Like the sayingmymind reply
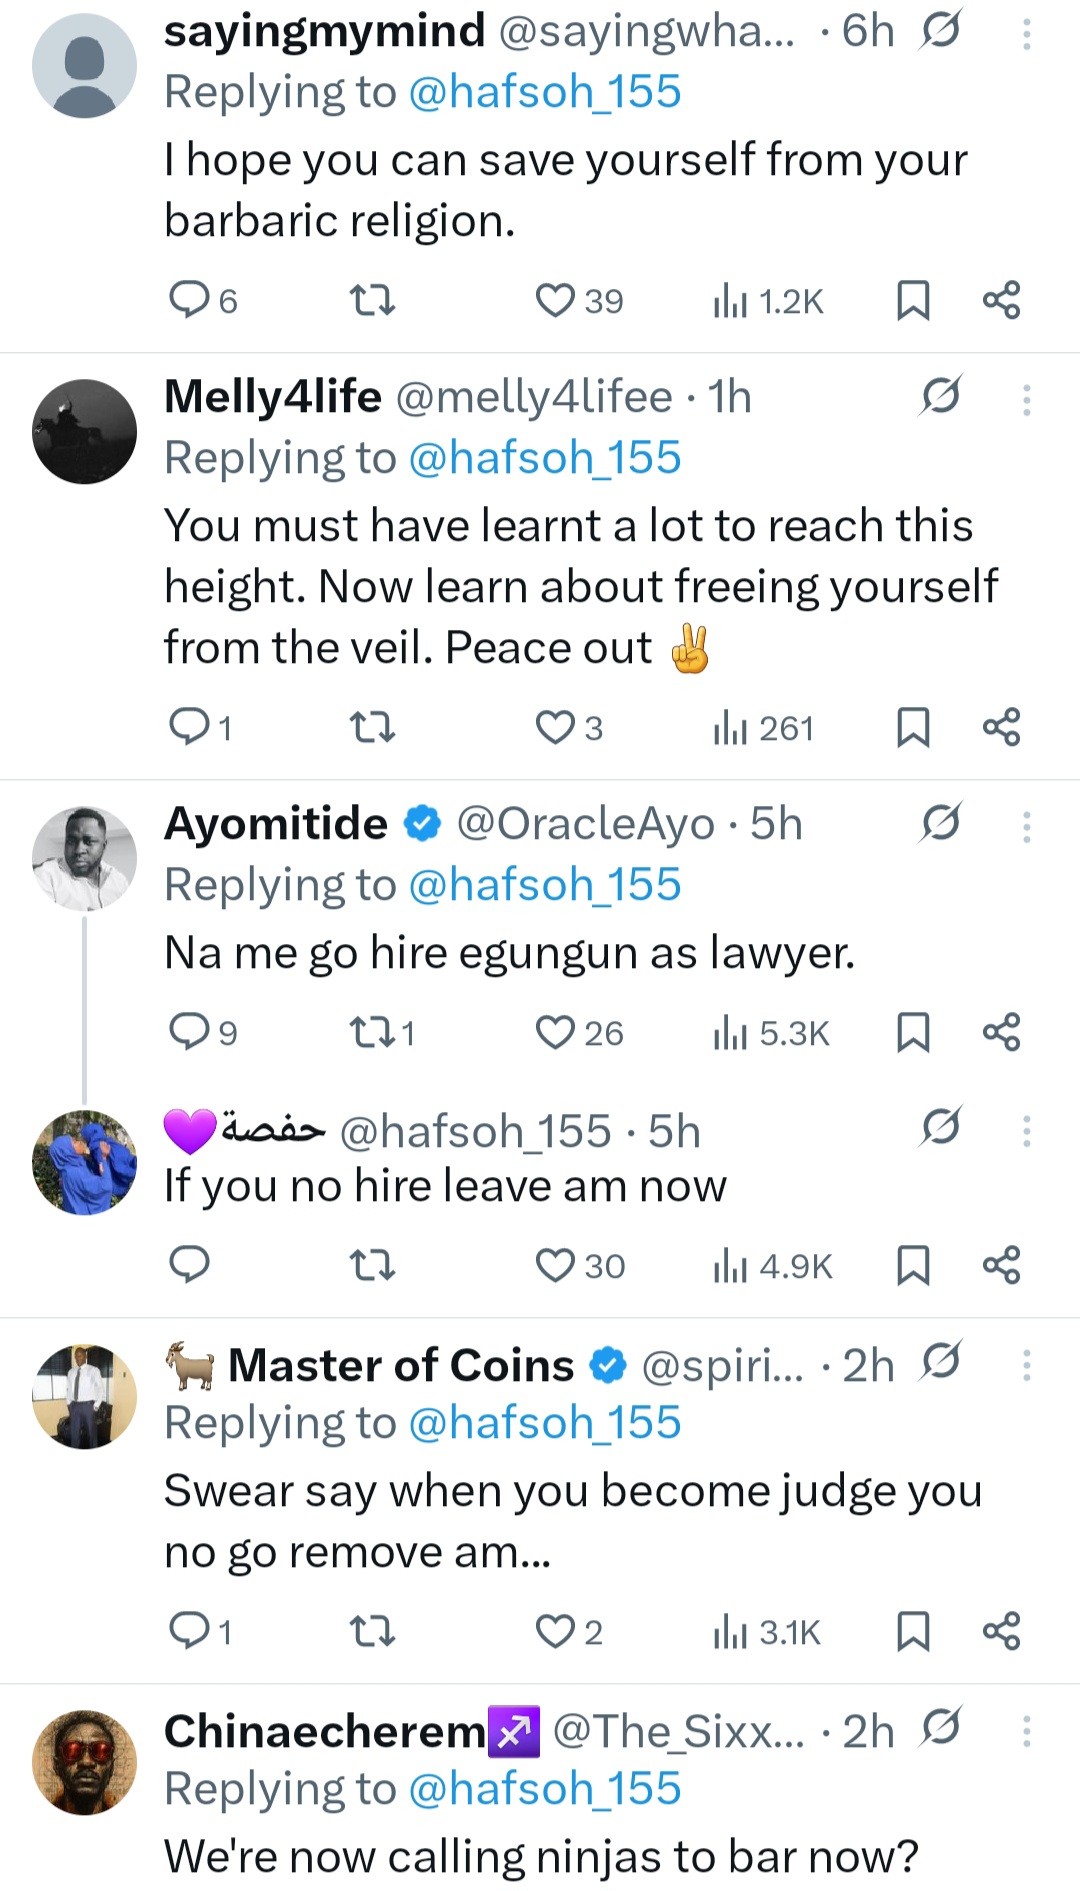 click(x=556, y=300)
